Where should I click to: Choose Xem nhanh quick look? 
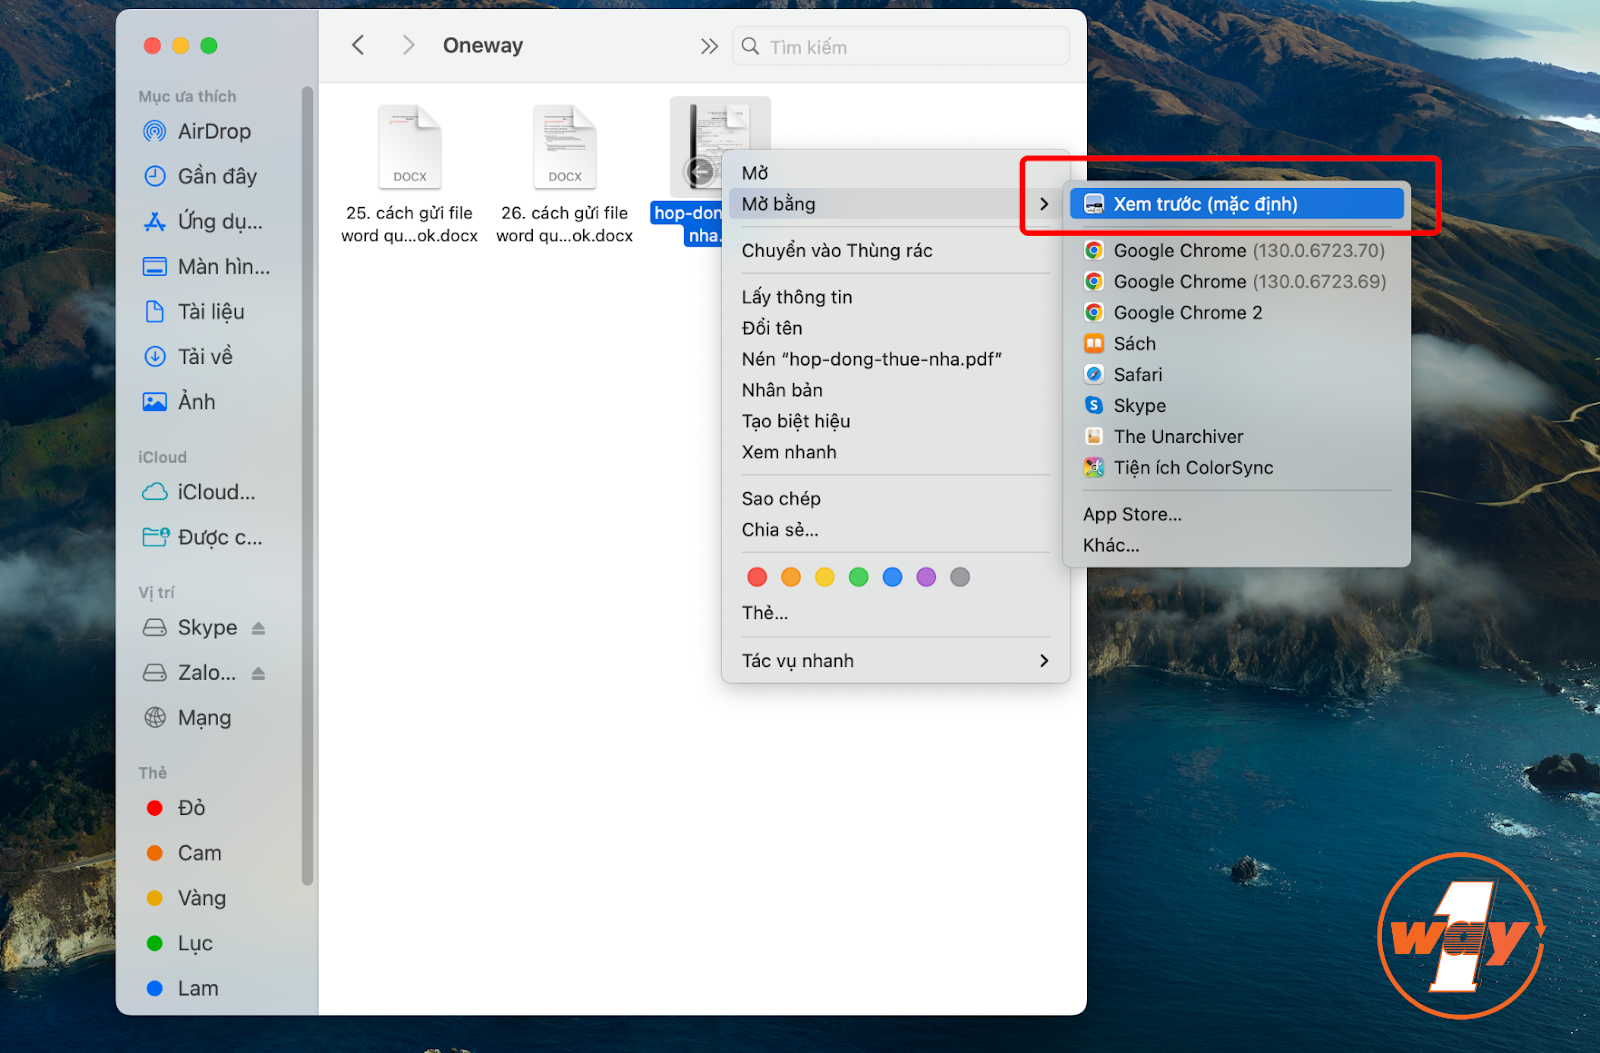pyautogui.click(x=895, y=452)
